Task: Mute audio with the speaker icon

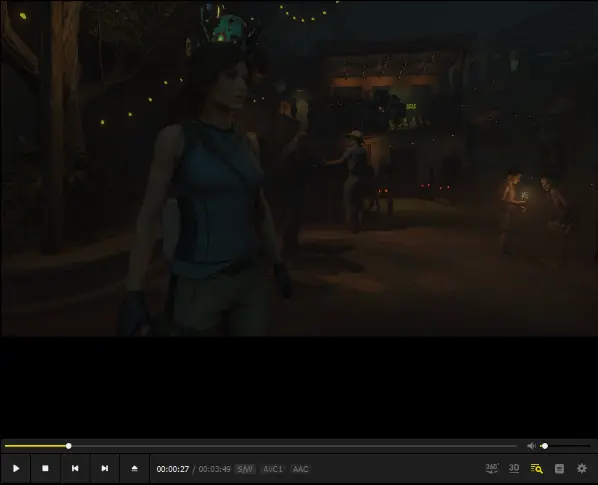Action: tap(531, 446)
